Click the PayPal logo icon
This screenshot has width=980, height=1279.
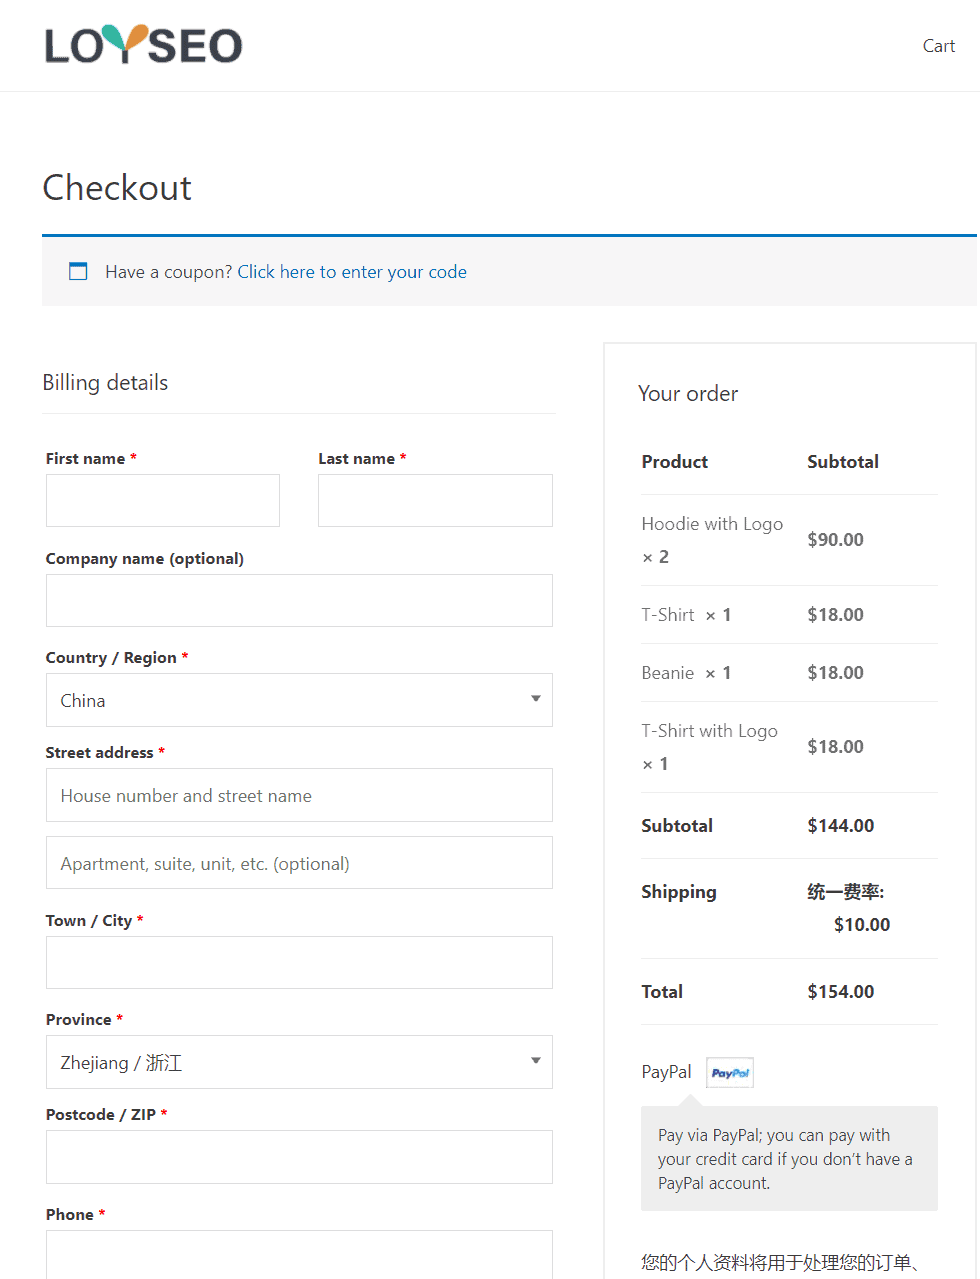coord(730,1073)
